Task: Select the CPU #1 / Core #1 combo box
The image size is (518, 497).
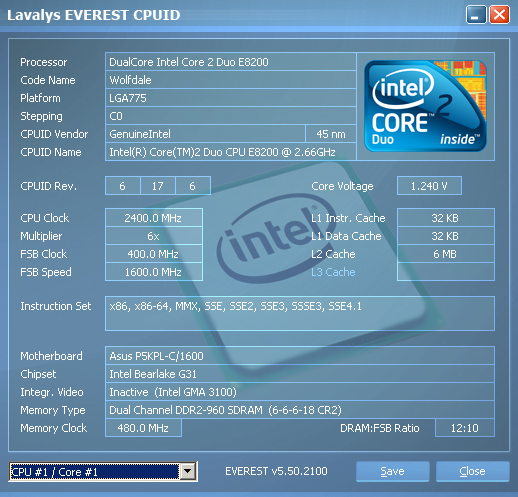Action: point(103,471)
